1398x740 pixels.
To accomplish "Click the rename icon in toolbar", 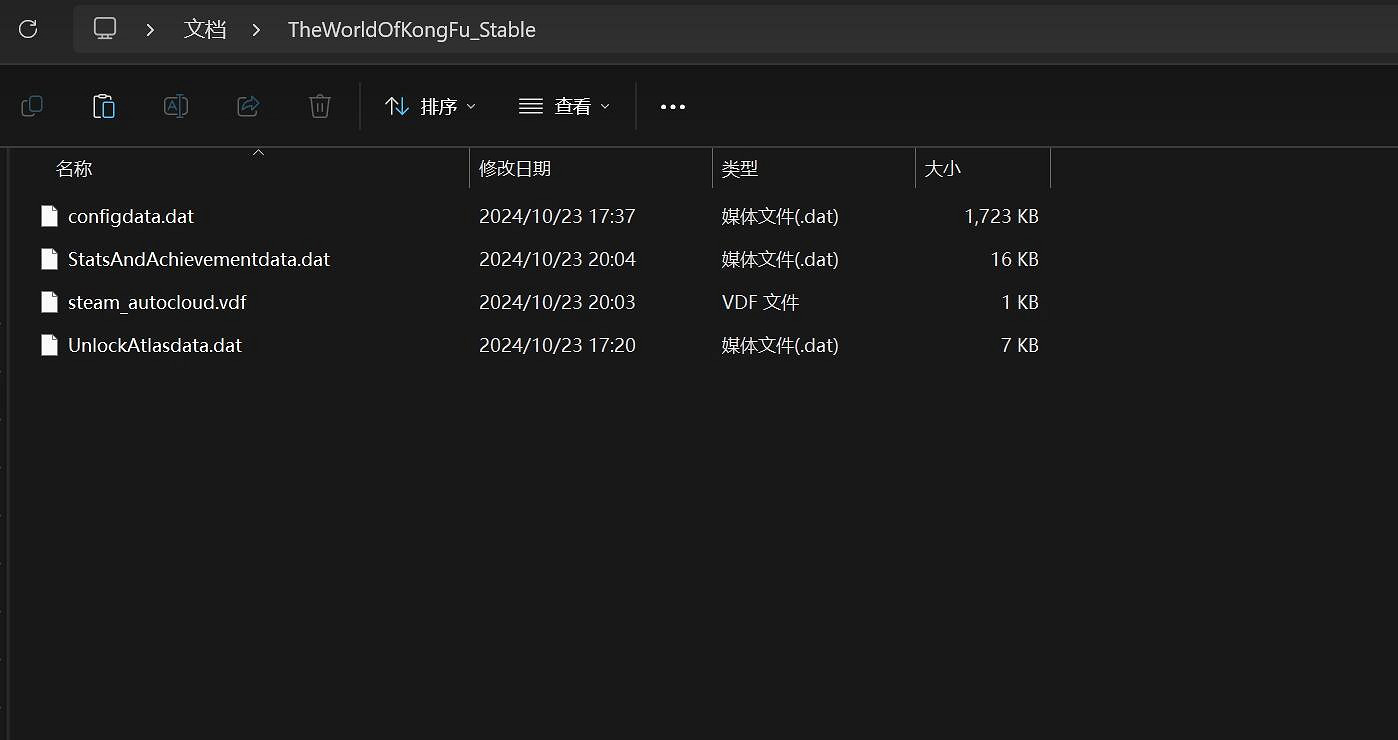I will (176, 106).
